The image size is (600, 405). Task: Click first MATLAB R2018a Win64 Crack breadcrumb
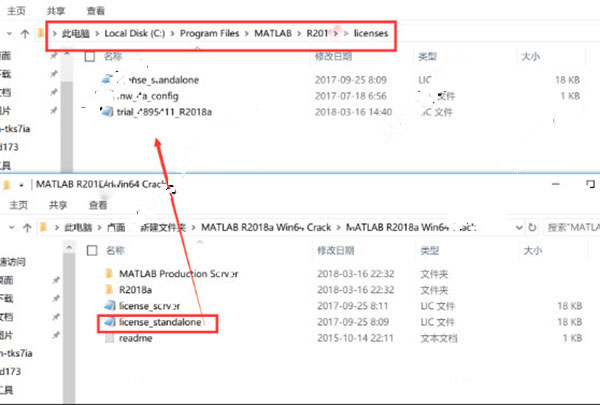click(266, 227)
